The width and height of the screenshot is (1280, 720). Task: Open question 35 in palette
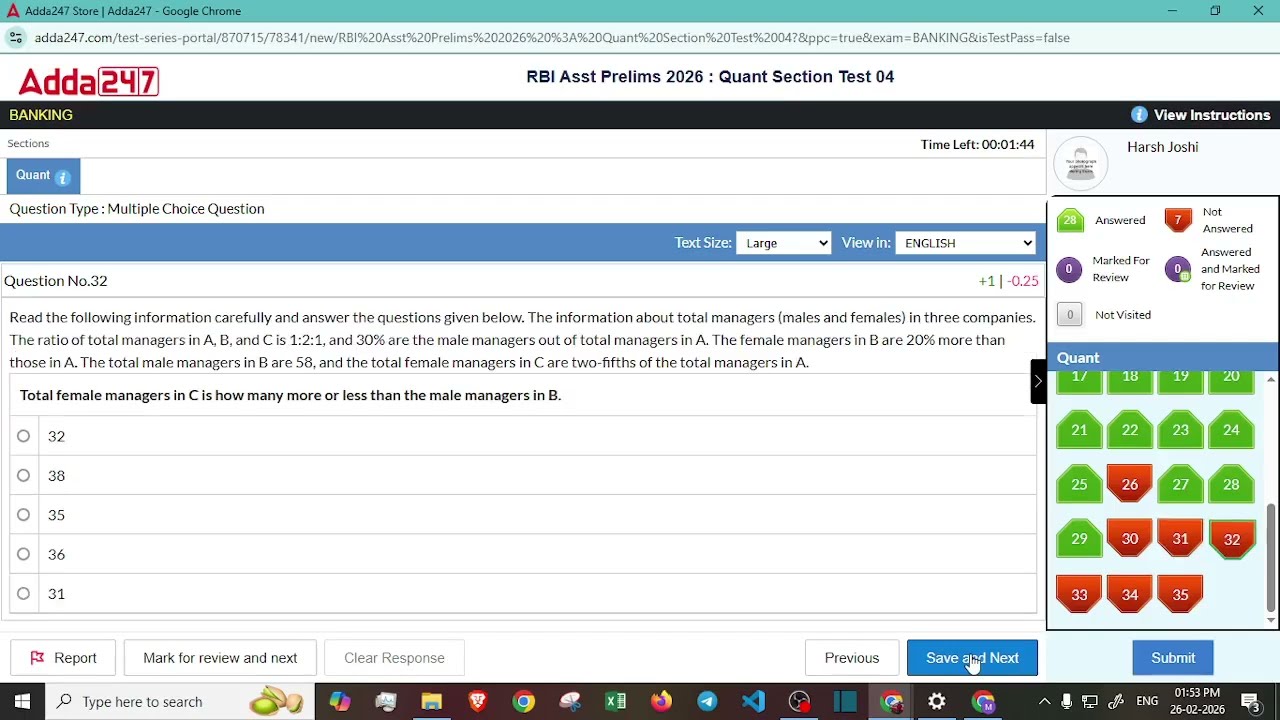[x=1181, y=595]
